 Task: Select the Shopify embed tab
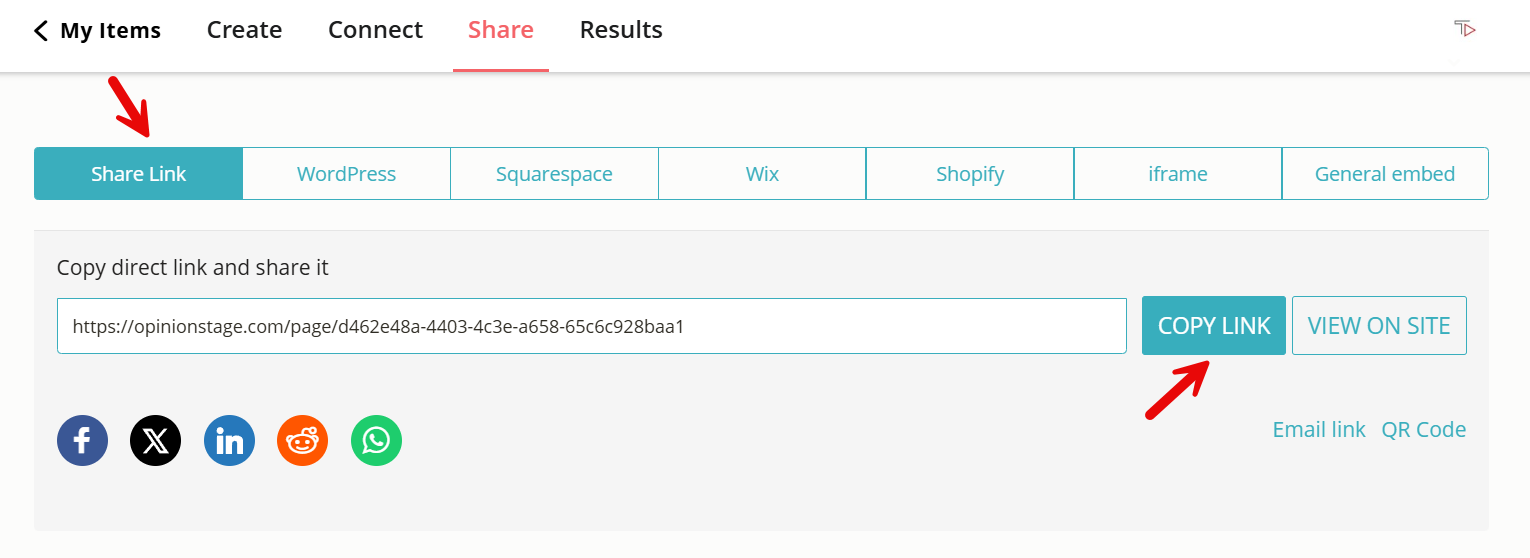click(970, 174)
